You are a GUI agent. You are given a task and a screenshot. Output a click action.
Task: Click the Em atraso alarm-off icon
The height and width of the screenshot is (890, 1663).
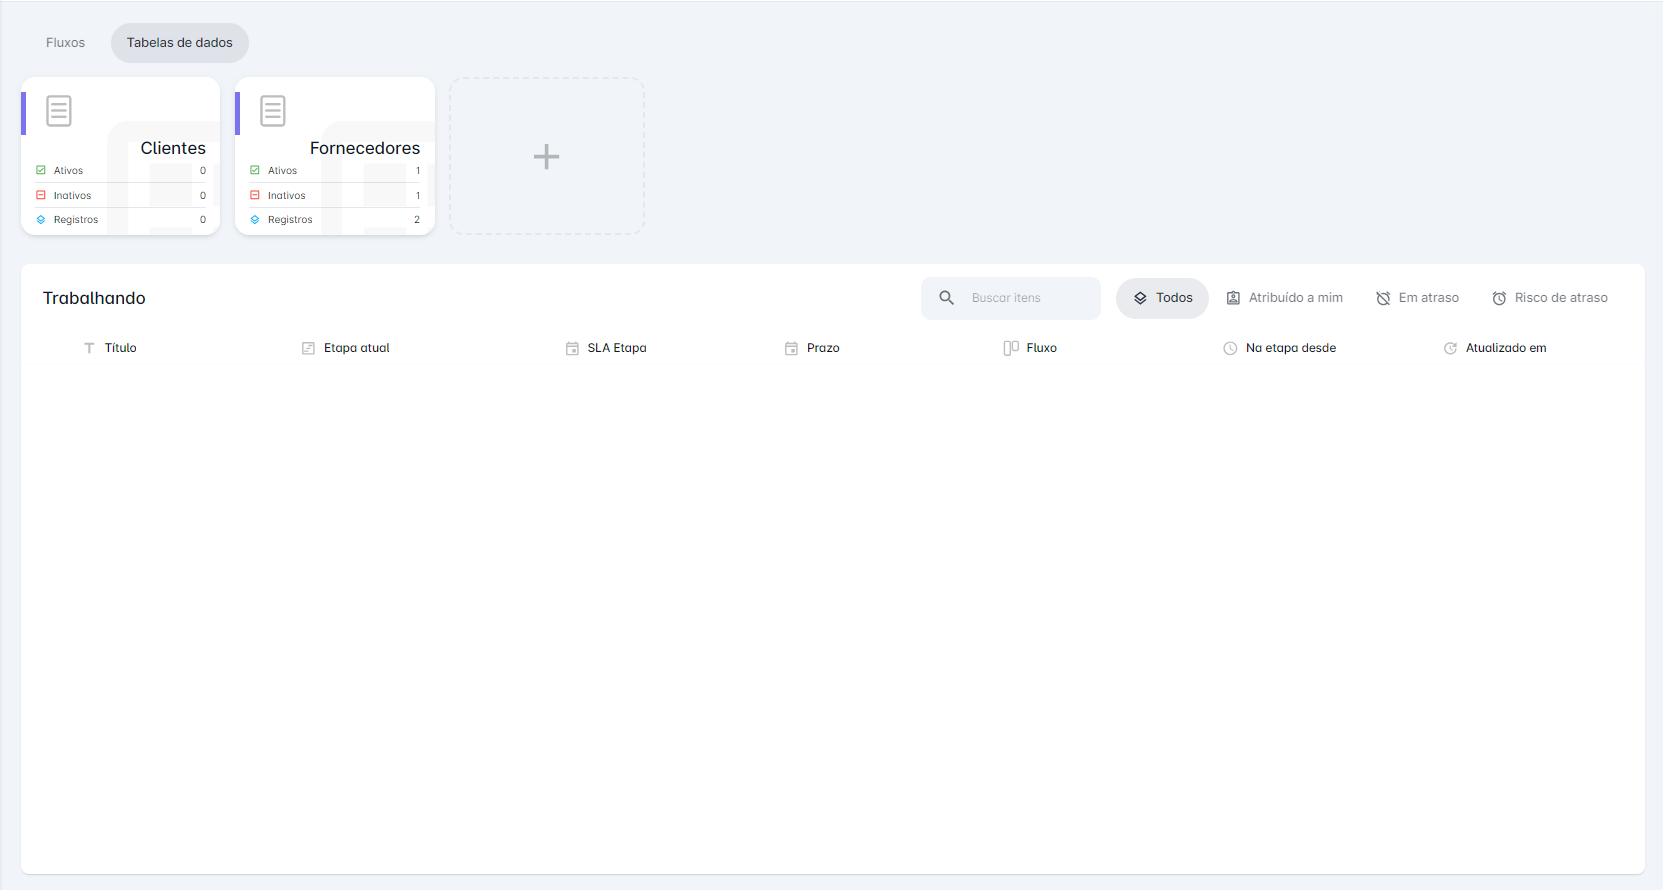[1383, 298]
